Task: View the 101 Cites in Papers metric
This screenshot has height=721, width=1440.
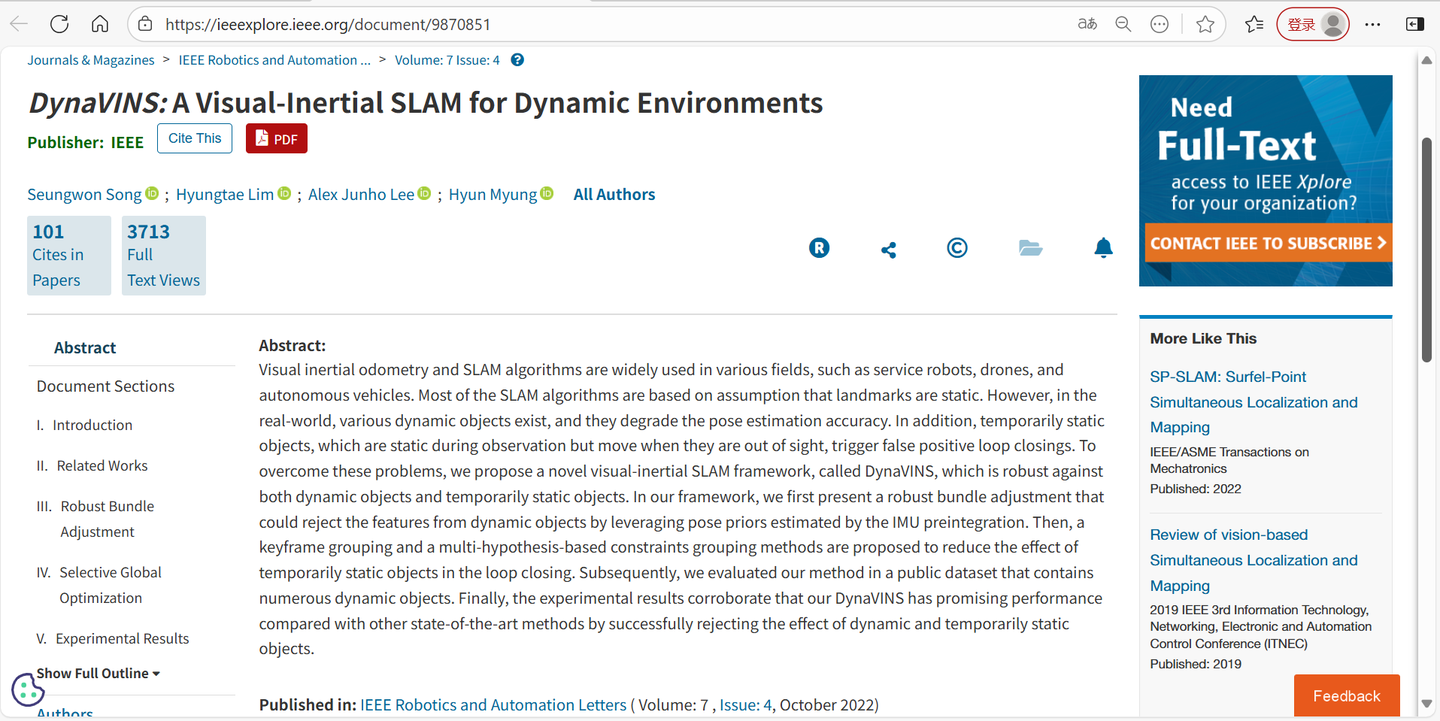Action: (x=69, y=256)
